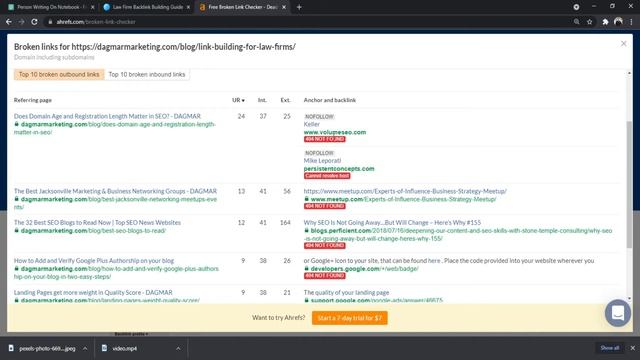This screenshot has width=640, height=360.
Task: Click Why SEO Is Not Going Away anchor
Action: (x=392, y=222)
